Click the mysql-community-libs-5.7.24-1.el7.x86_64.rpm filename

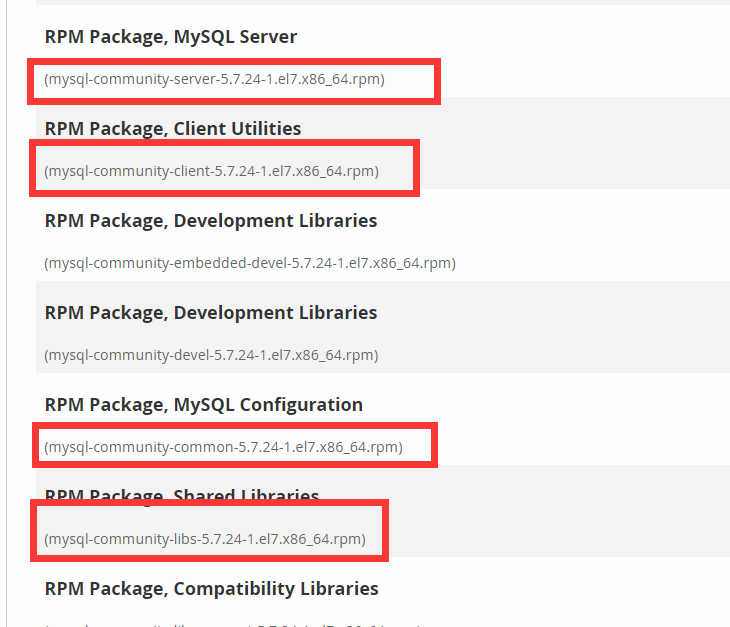(x=205, y=539)
